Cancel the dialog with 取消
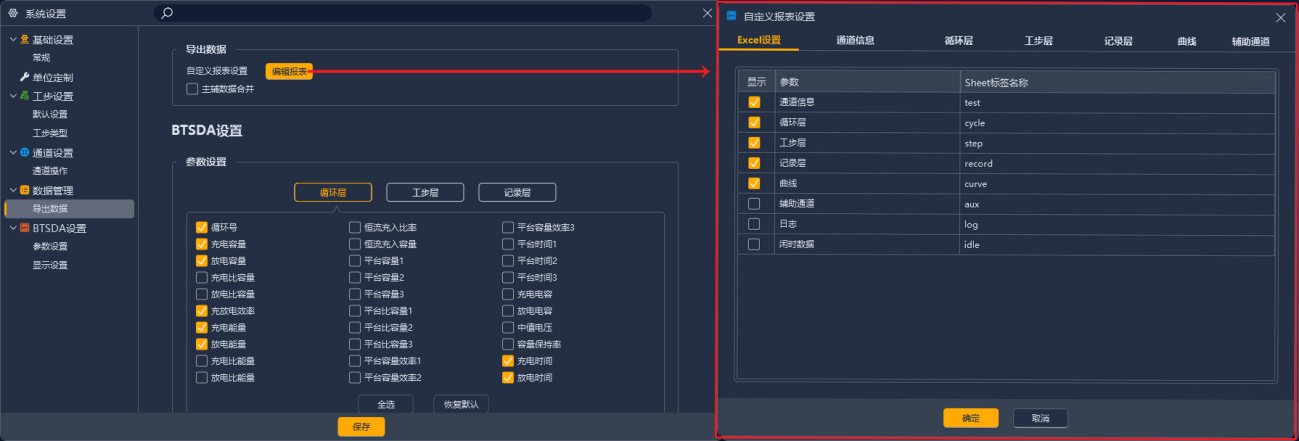 click(x=1040, y=418)
